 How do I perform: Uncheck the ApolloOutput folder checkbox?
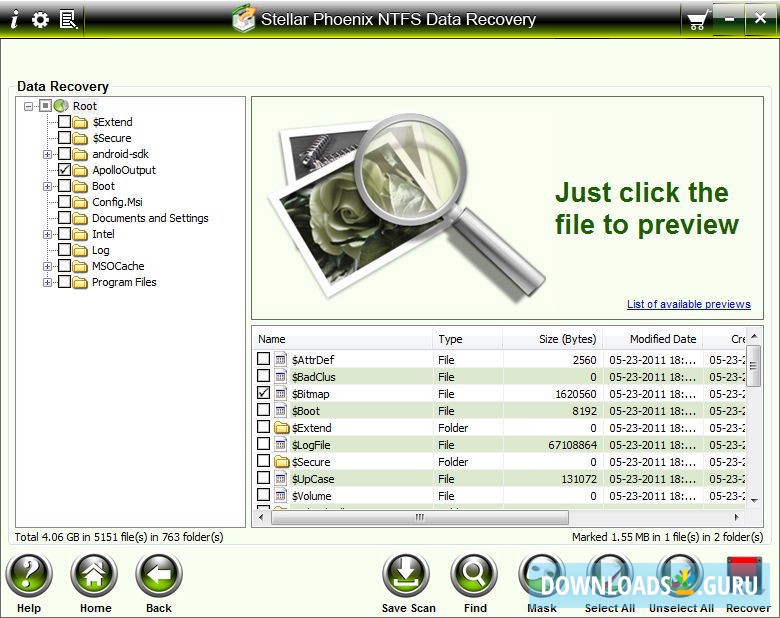65,170
